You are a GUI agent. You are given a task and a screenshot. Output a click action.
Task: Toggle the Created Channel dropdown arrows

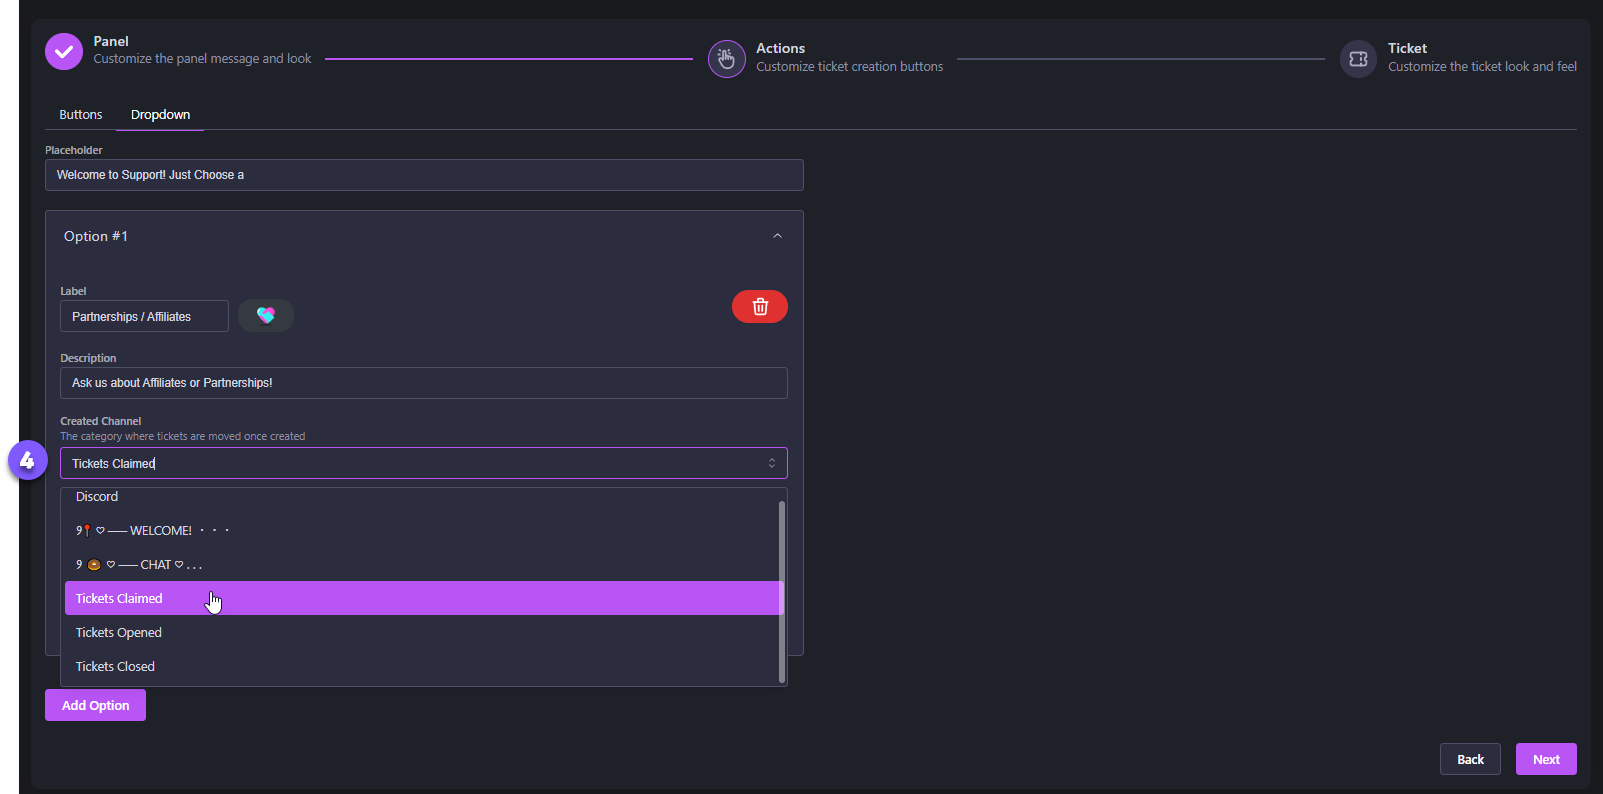(771, 463)
